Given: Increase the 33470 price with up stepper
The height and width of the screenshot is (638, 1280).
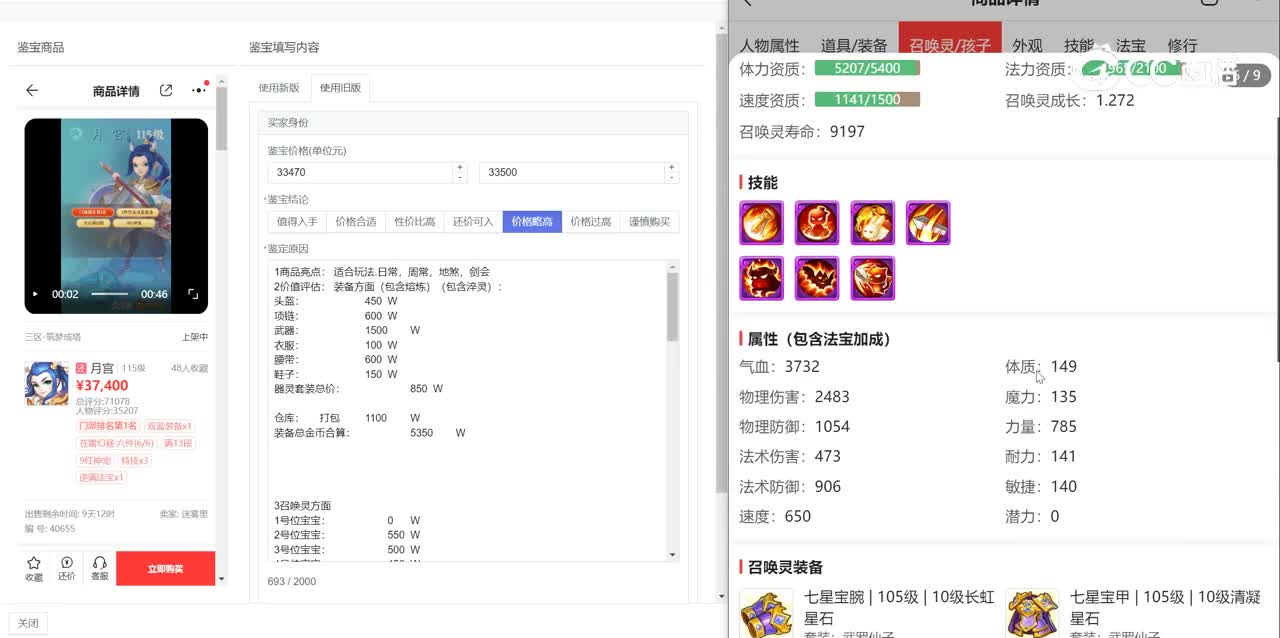Looking at the screenshot, I should click(460, 167).
